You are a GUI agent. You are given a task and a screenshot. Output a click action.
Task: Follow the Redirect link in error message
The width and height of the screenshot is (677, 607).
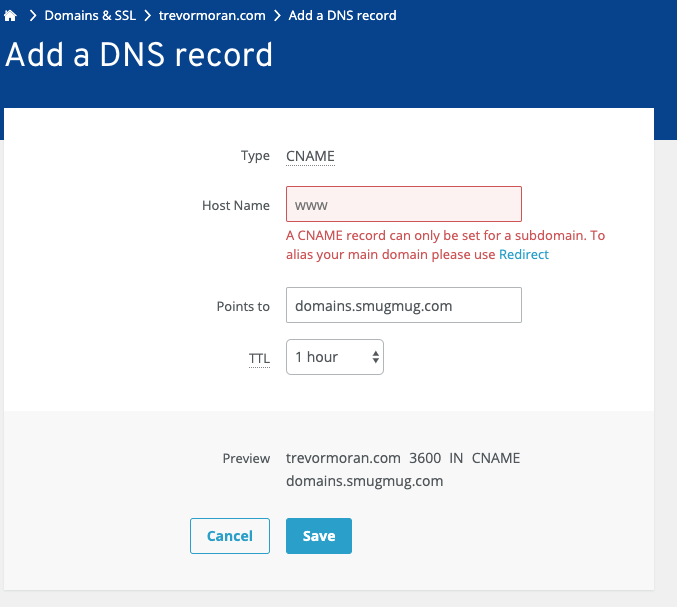pos(524,255)
